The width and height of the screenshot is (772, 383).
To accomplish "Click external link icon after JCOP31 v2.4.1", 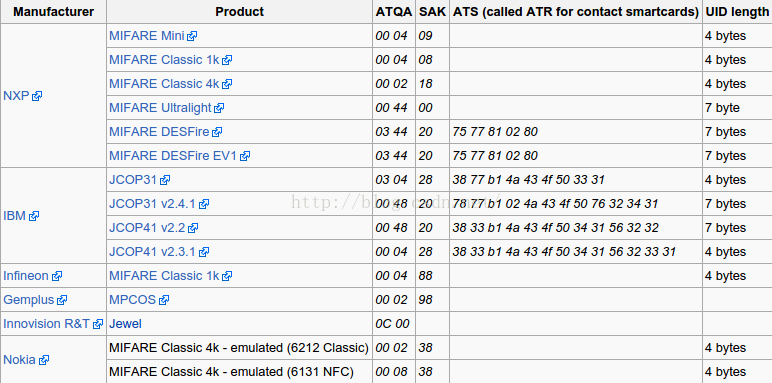I will coord(204,204).
